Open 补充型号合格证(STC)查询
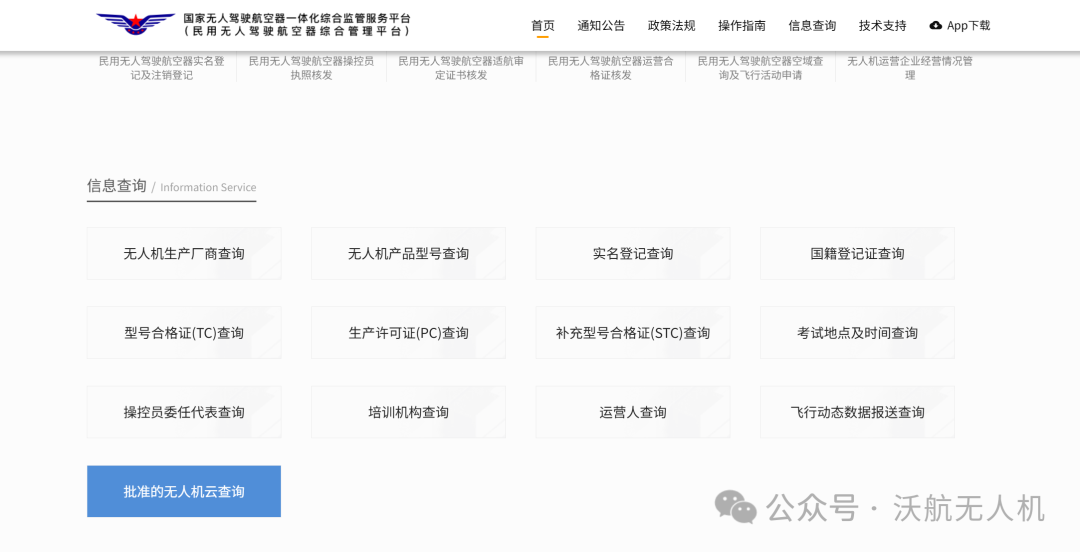This screenshot has height=552, width=1080. tap(633, 333)
